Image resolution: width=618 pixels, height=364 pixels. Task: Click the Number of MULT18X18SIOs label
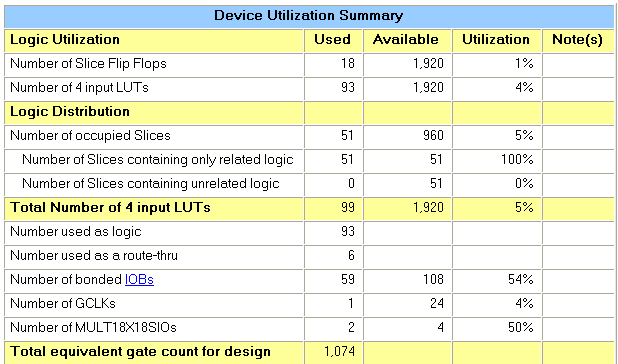[93, 328]
